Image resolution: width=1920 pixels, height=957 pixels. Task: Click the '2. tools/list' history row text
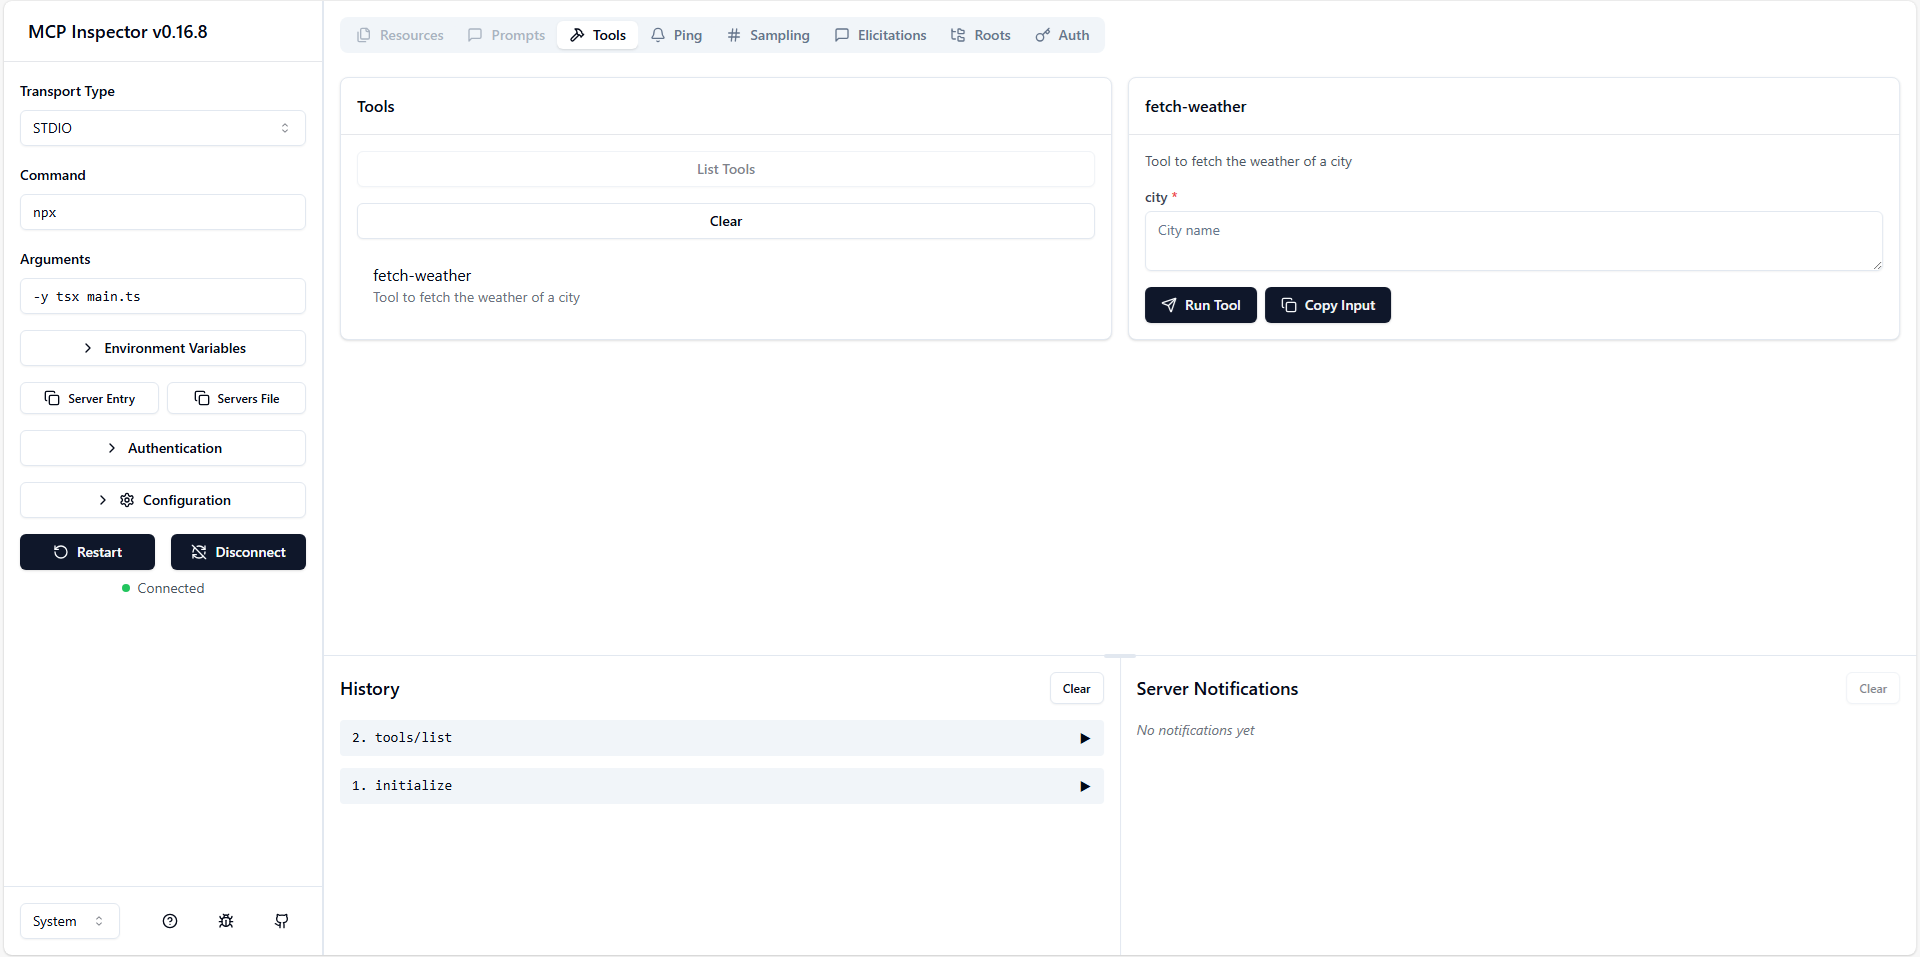pyautogui.click(x=402, y=738)
